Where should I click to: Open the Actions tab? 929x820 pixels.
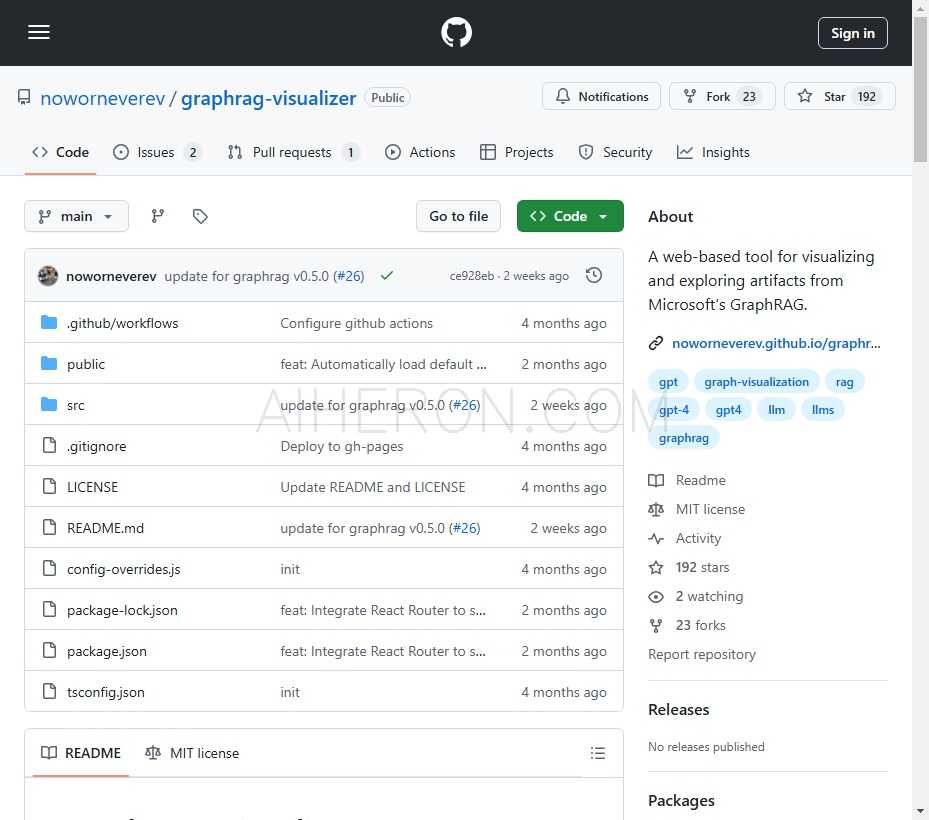tap(420, 152)
